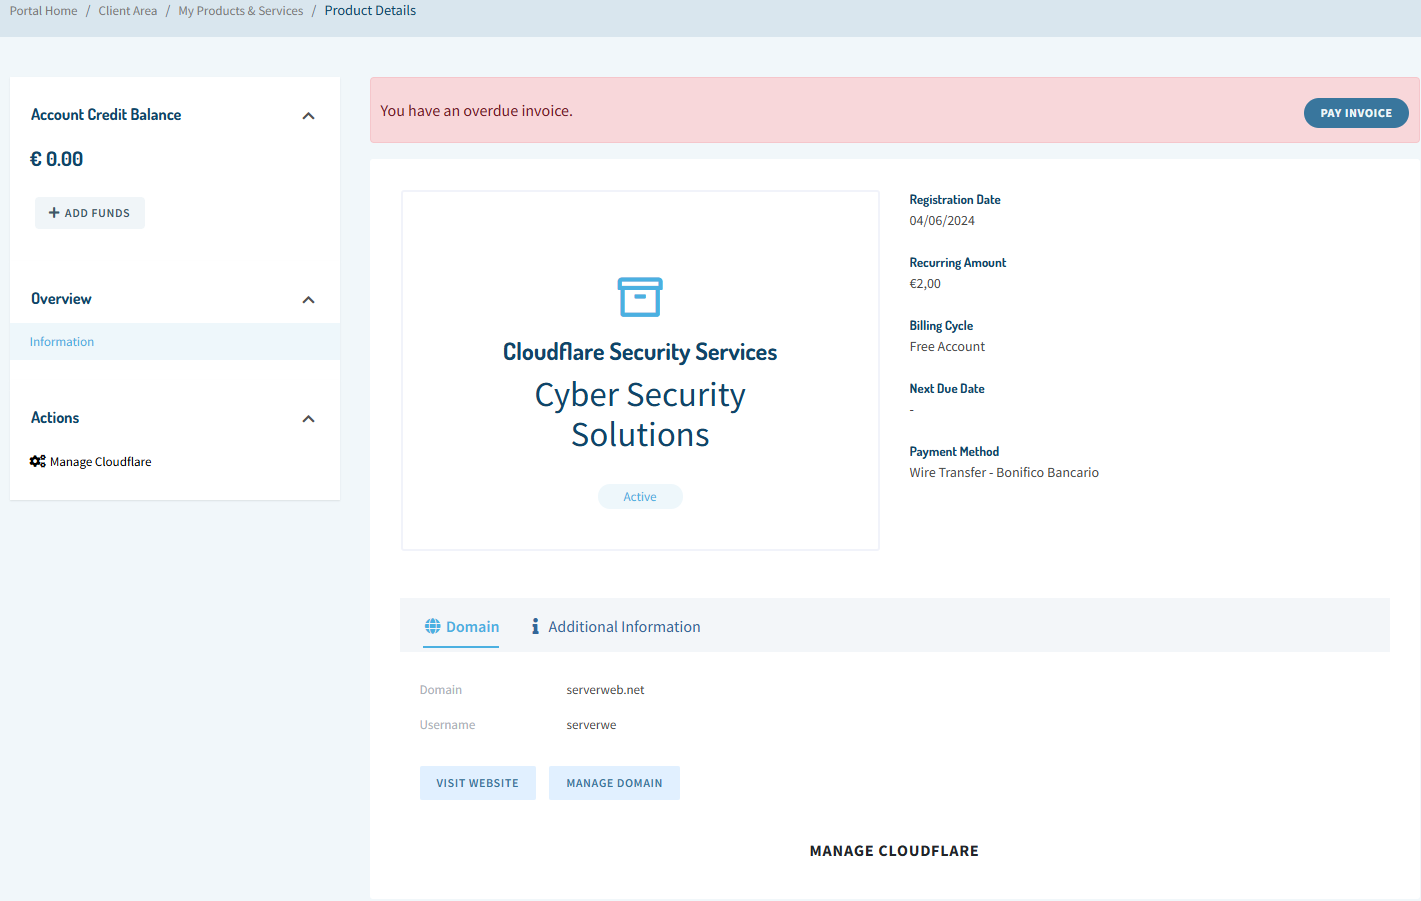
Task: Click the gears icon beside Manage Cloudflare
Action: tap(38, 461)
